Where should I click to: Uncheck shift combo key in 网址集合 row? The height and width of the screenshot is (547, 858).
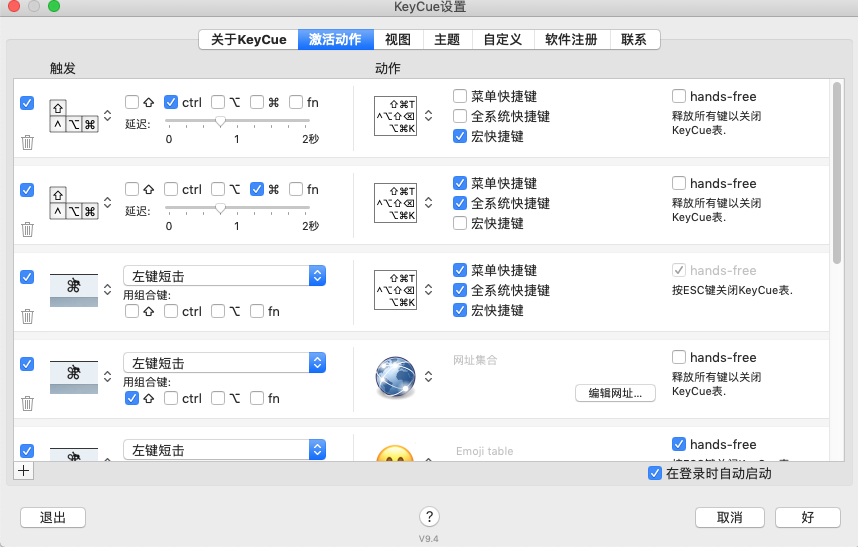[x=132, y=398]
